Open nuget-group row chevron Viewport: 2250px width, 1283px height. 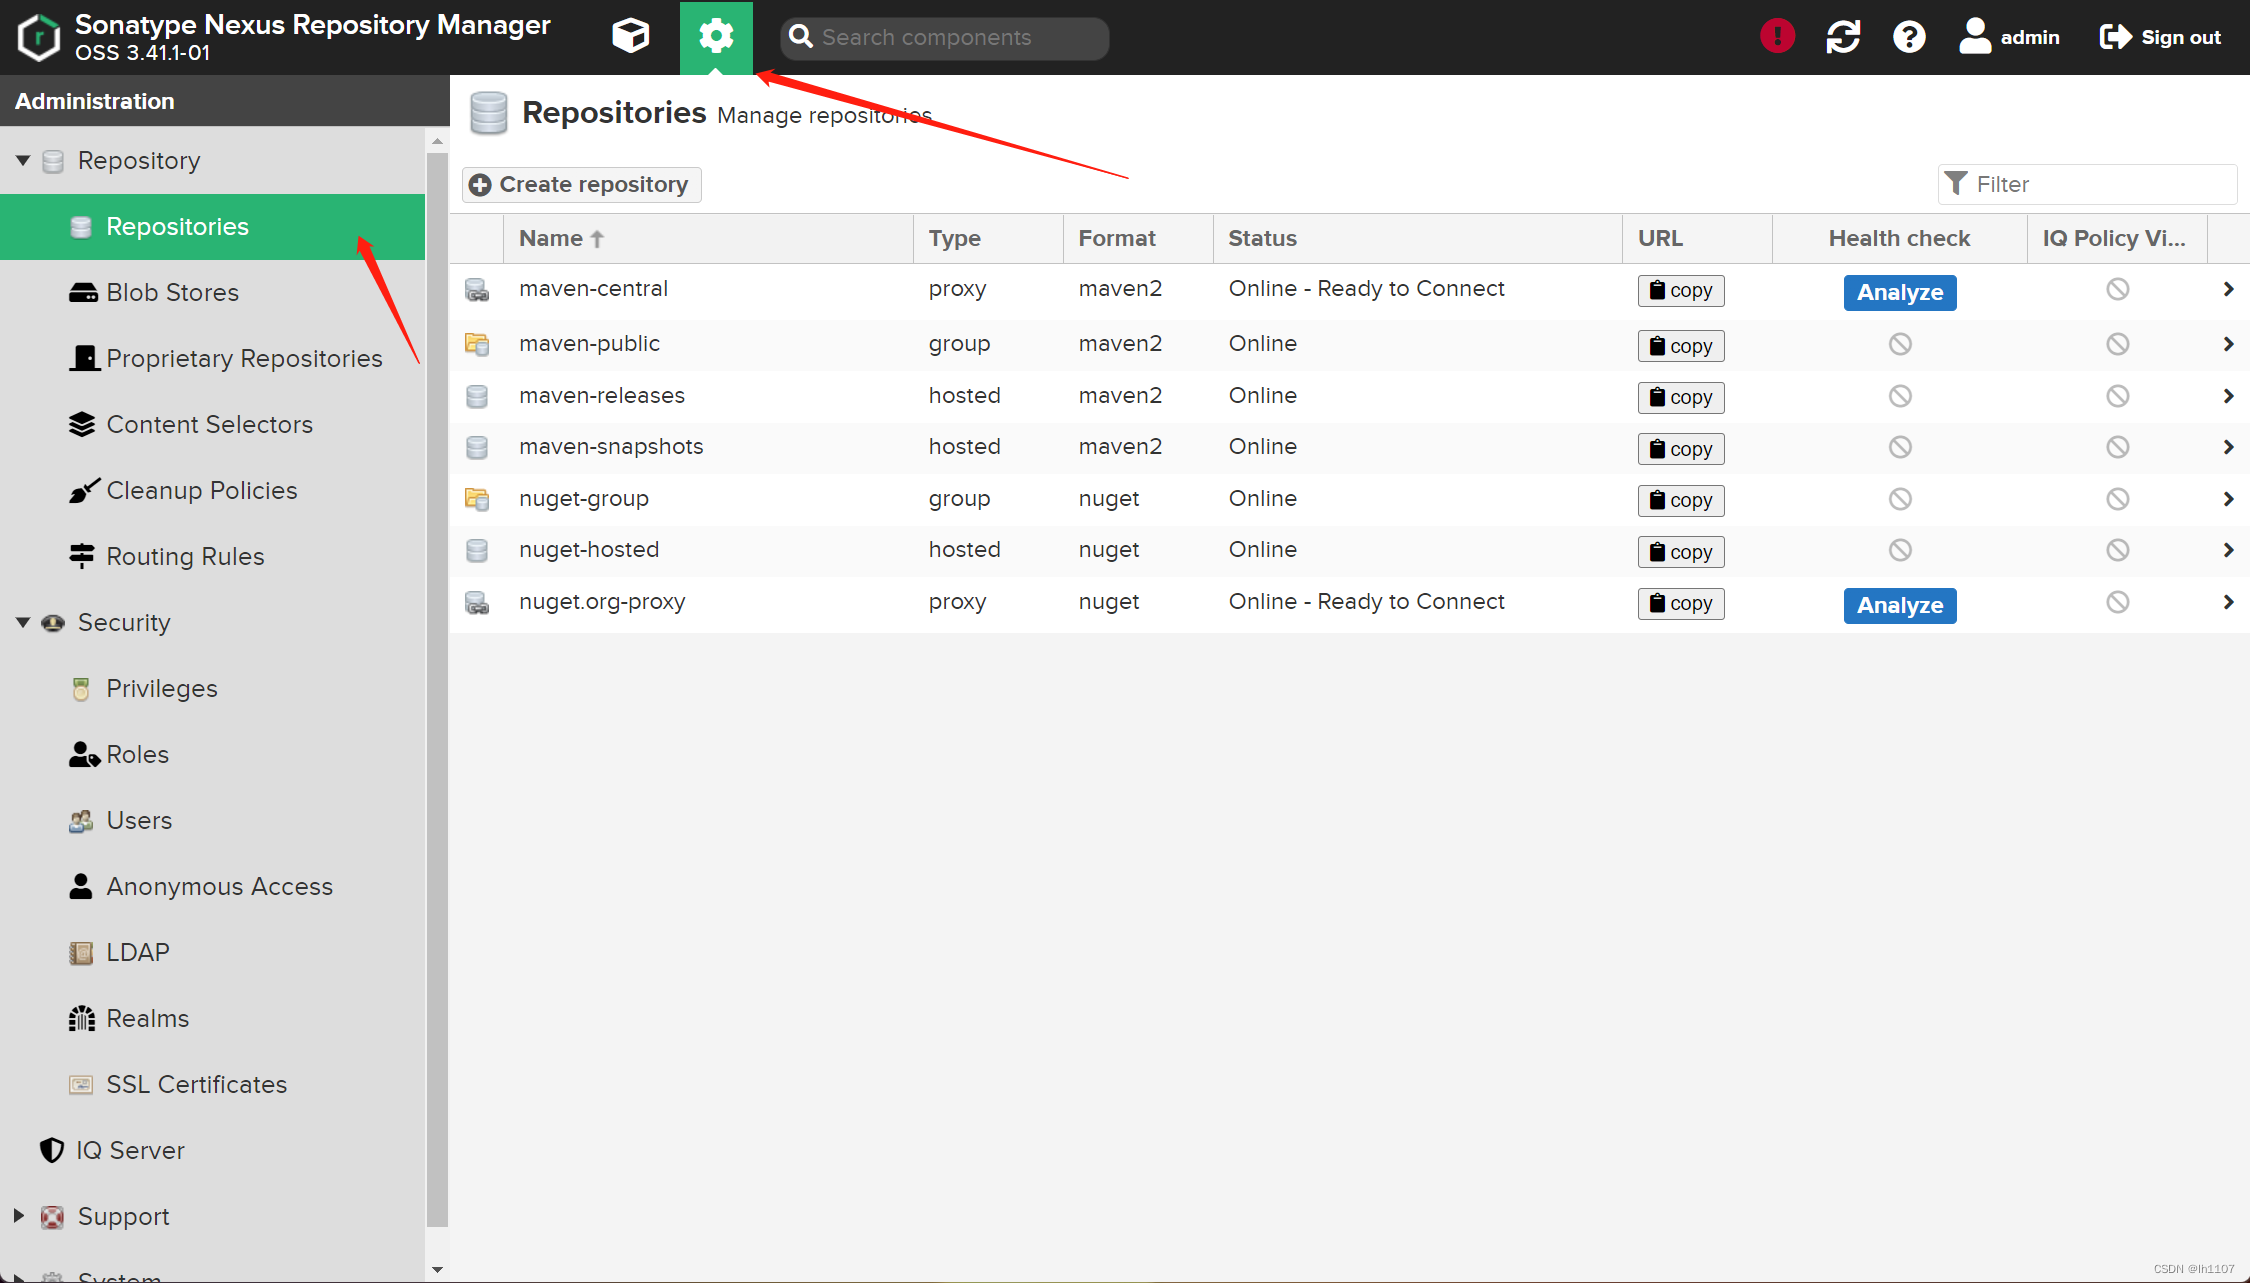pyautogui.click(x=2228, y=499)
